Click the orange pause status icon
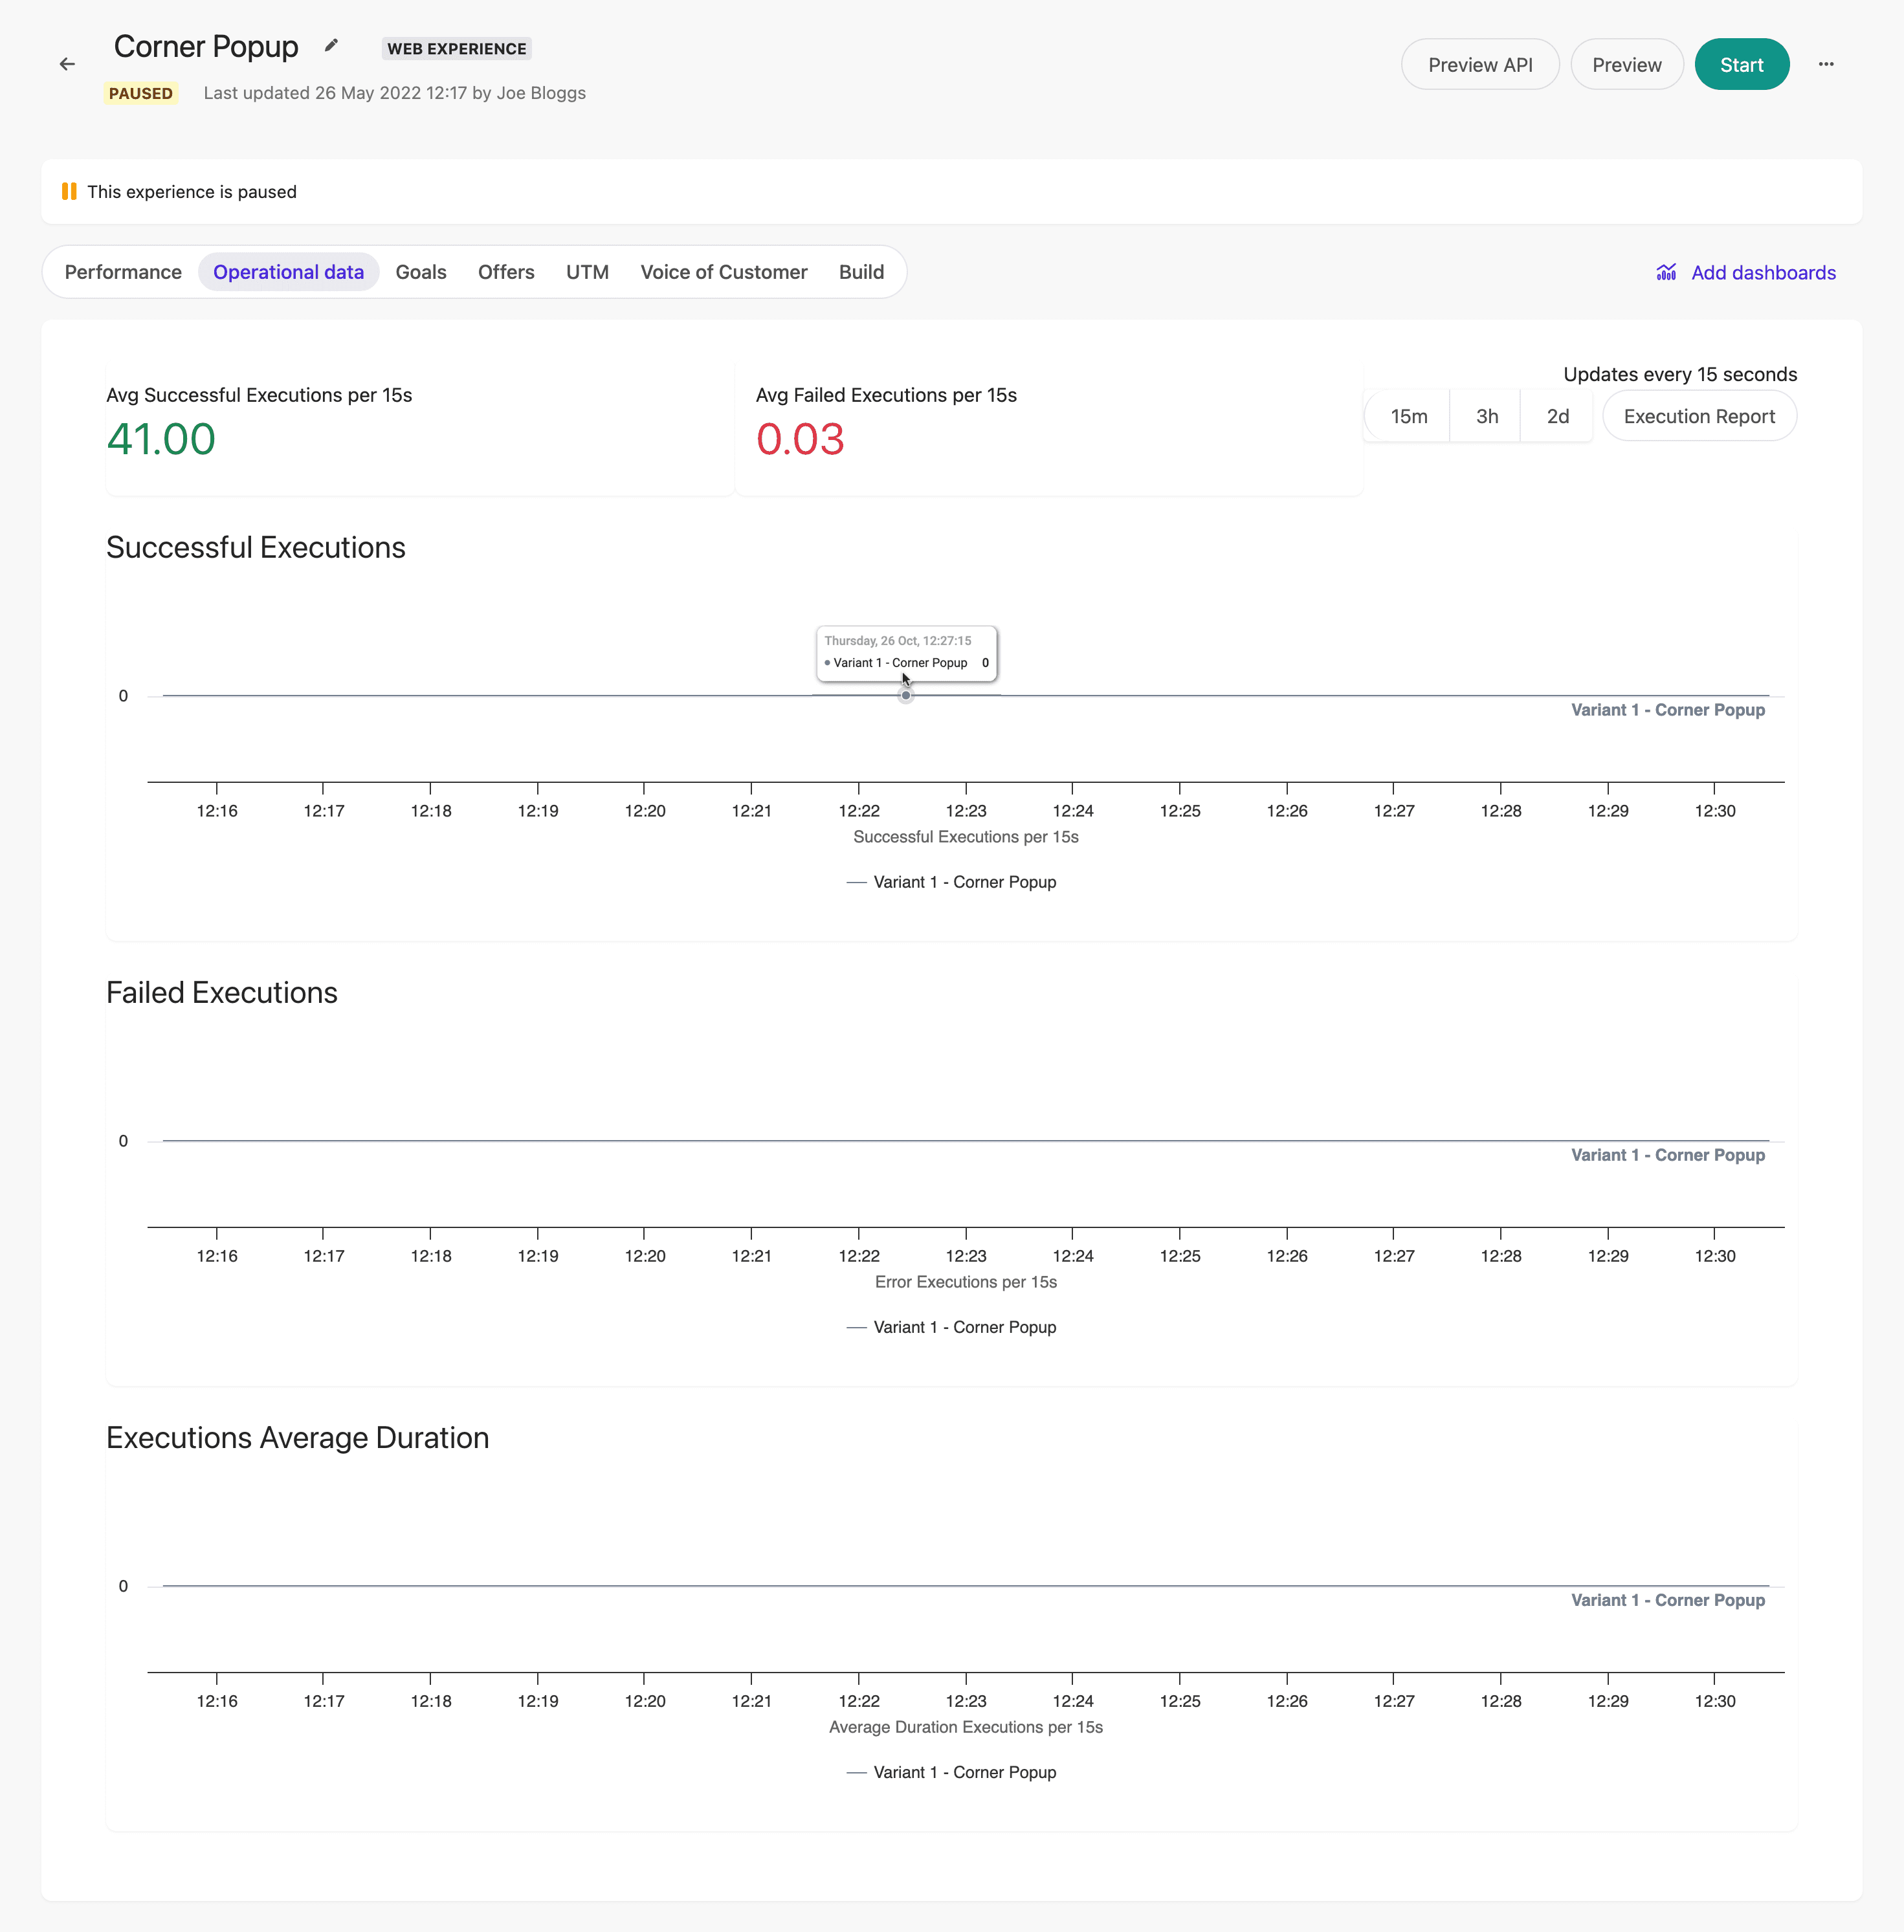1904x1932 pixels. (x=69, y=191)
